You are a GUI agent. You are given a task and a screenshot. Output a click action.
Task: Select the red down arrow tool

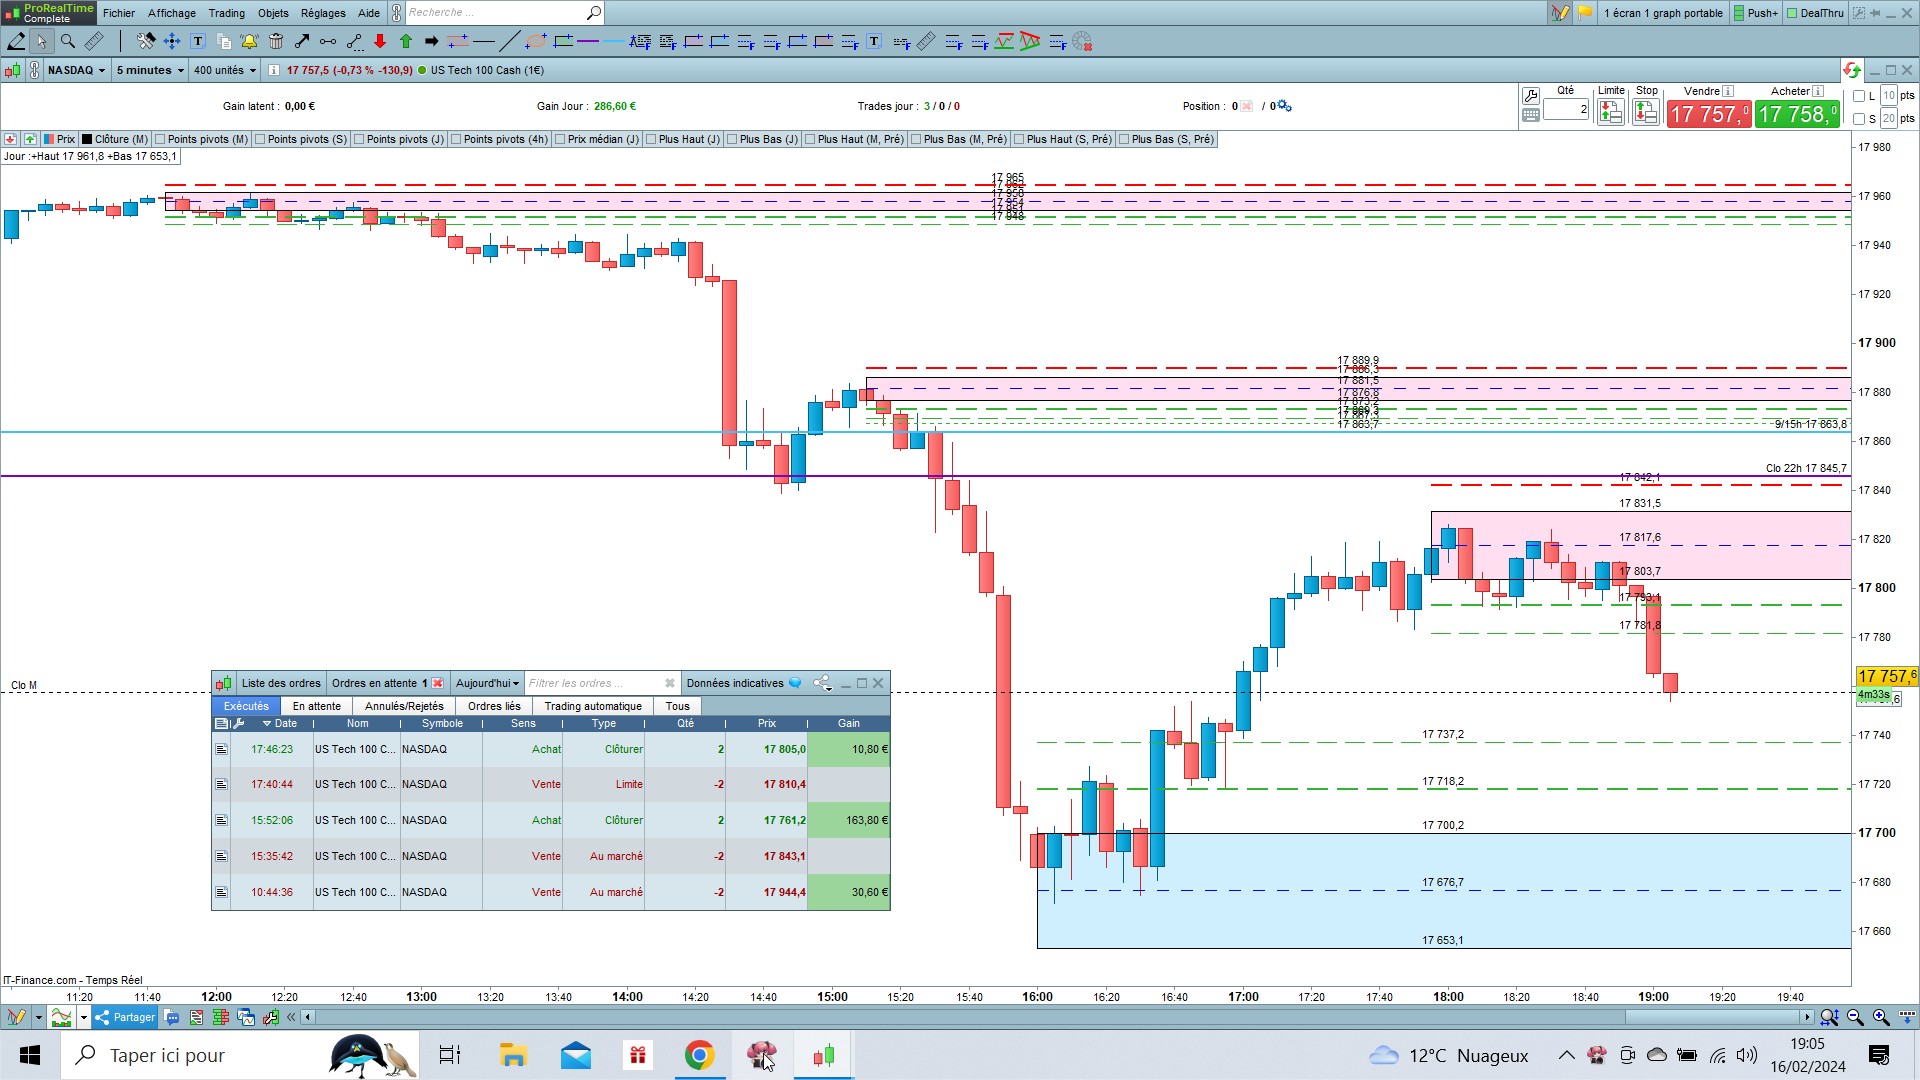pyautogui.click(x=380, y=41)
